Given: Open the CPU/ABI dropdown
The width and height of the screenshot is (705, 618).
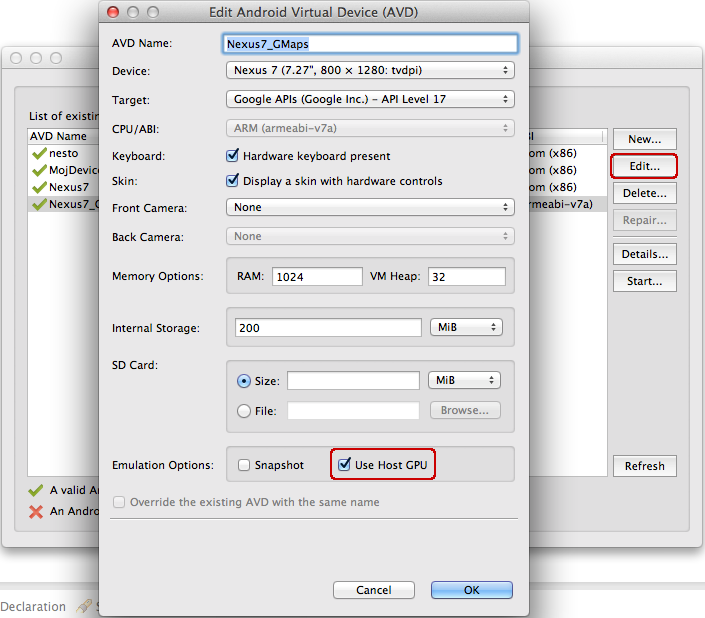Looking at the screenshot, I should 370,129.
